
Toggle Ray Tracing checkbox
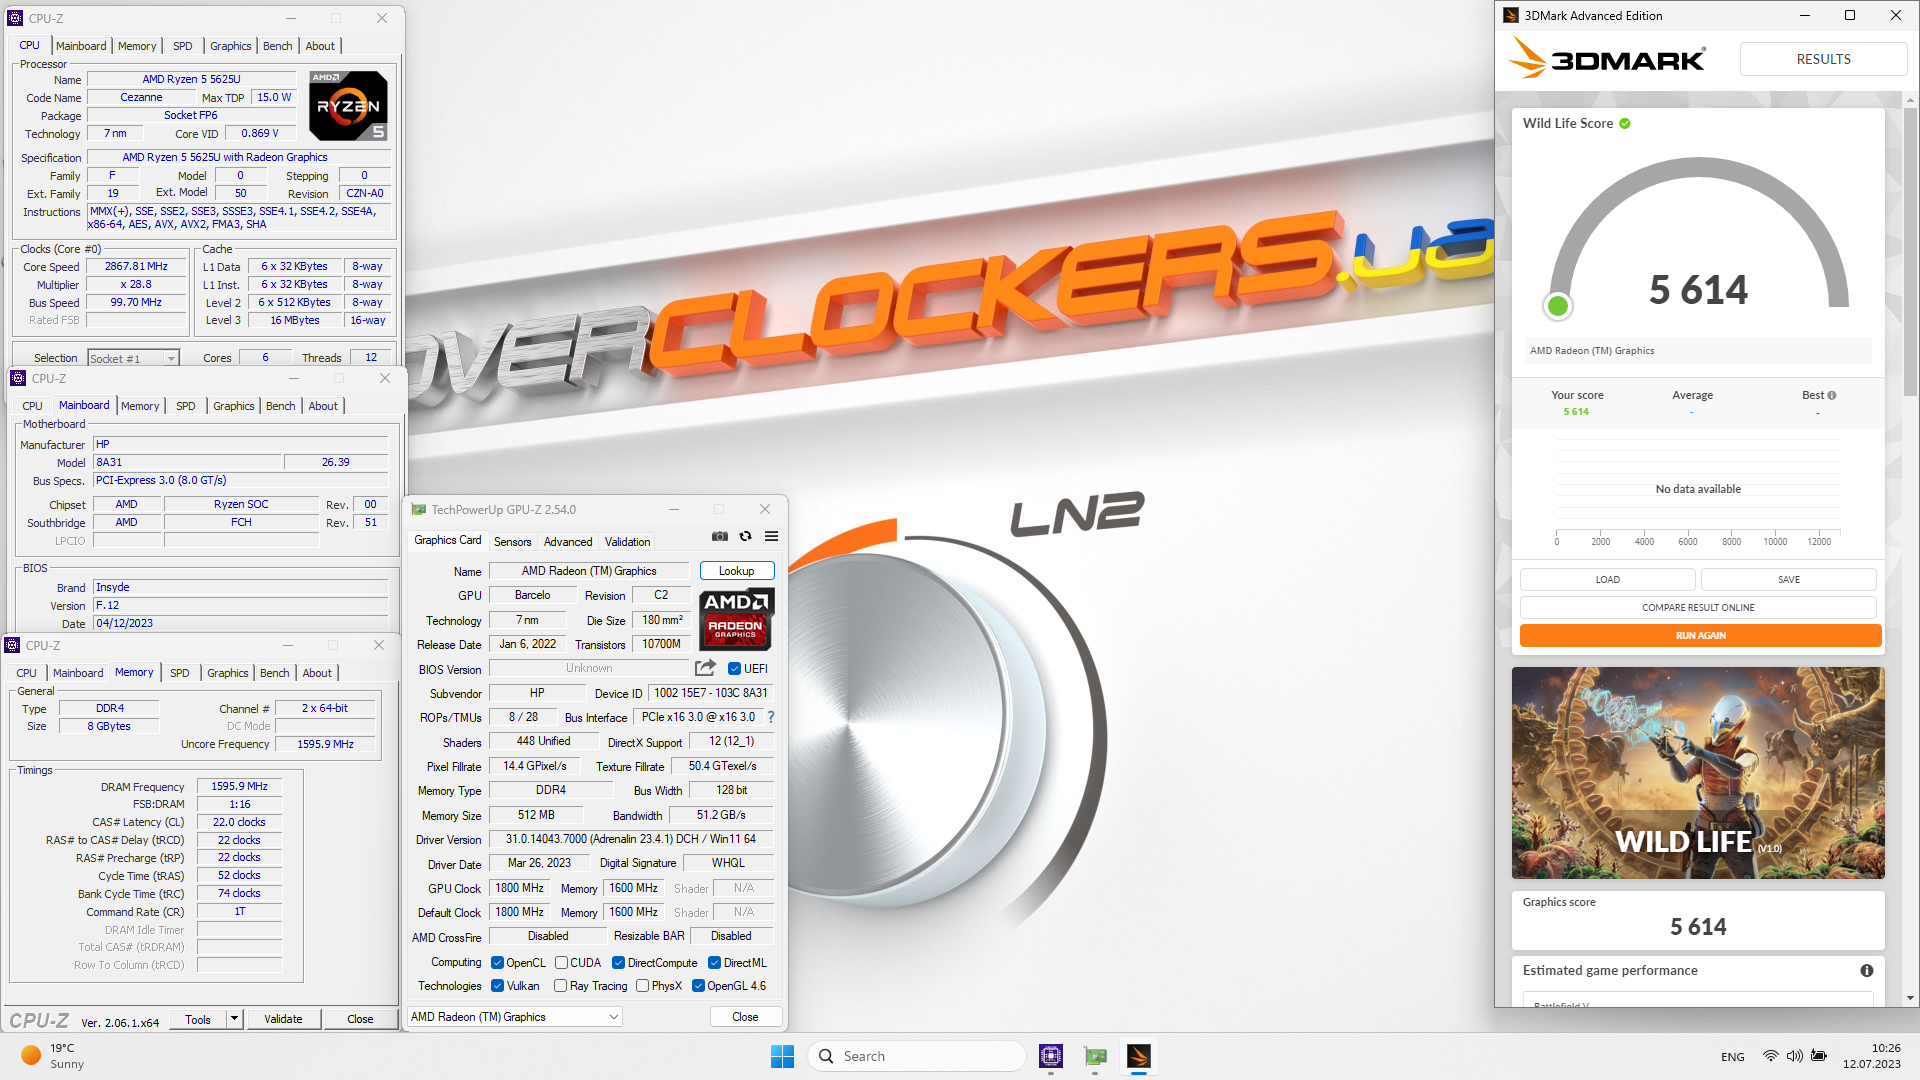[x=561, y=986]
